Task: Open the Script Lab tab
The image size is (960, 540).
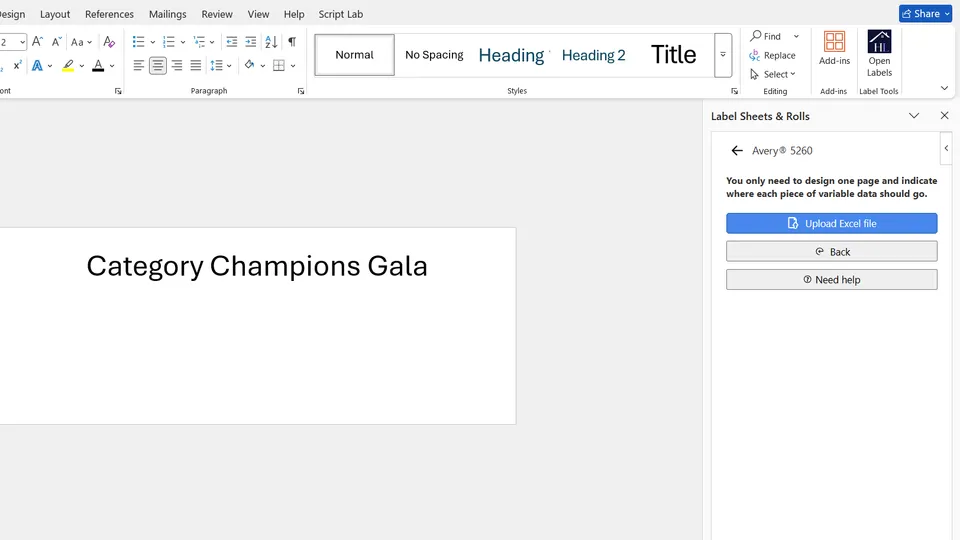Action: click(x=340, y=13)
